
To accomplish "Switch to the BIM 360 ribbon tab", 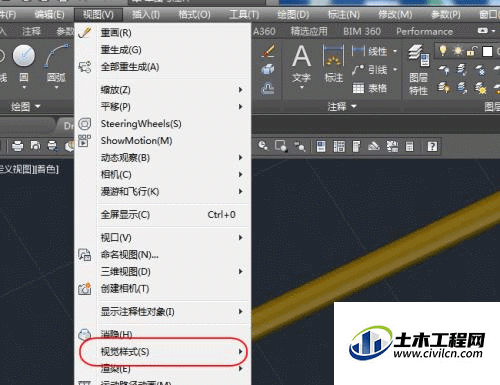I will point(362,31).
